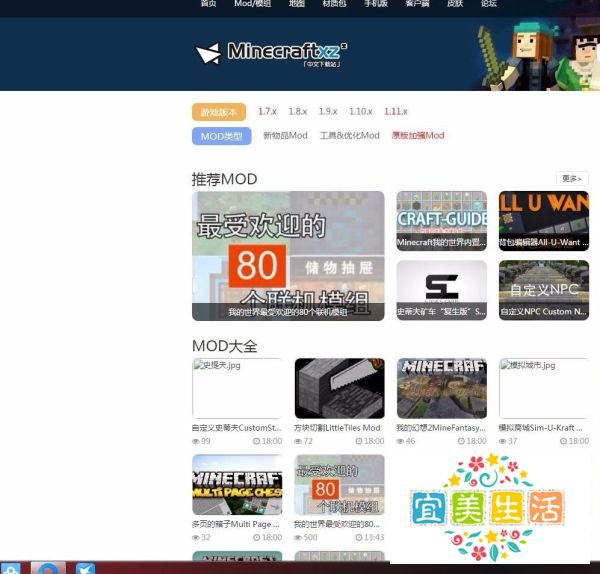Click the eye icon beside 500 views

(298, 537)
